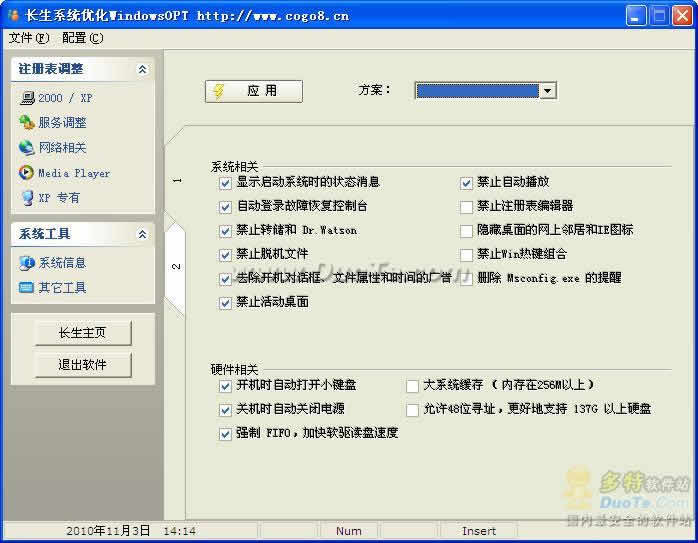The width and height of the screenshot is (698, 543).
Task: Click the XP 专有 icon
Action: (28, 198)
